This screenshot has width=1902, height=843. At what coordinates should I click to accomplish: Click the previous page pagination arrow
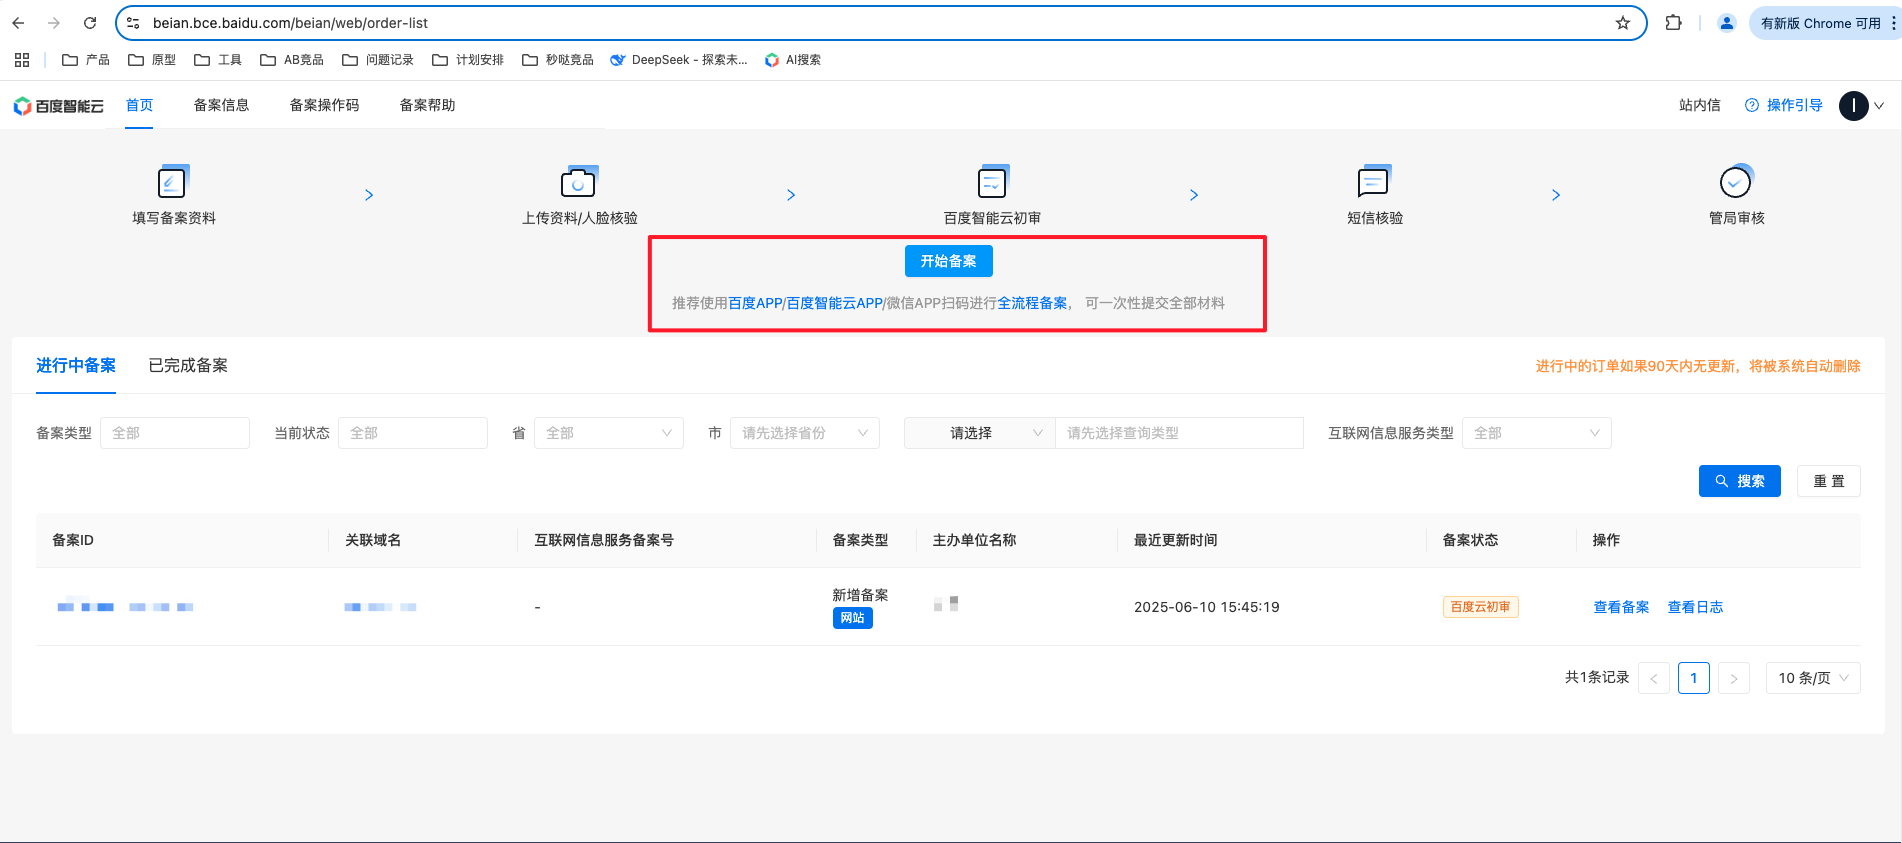(1654, 678)
